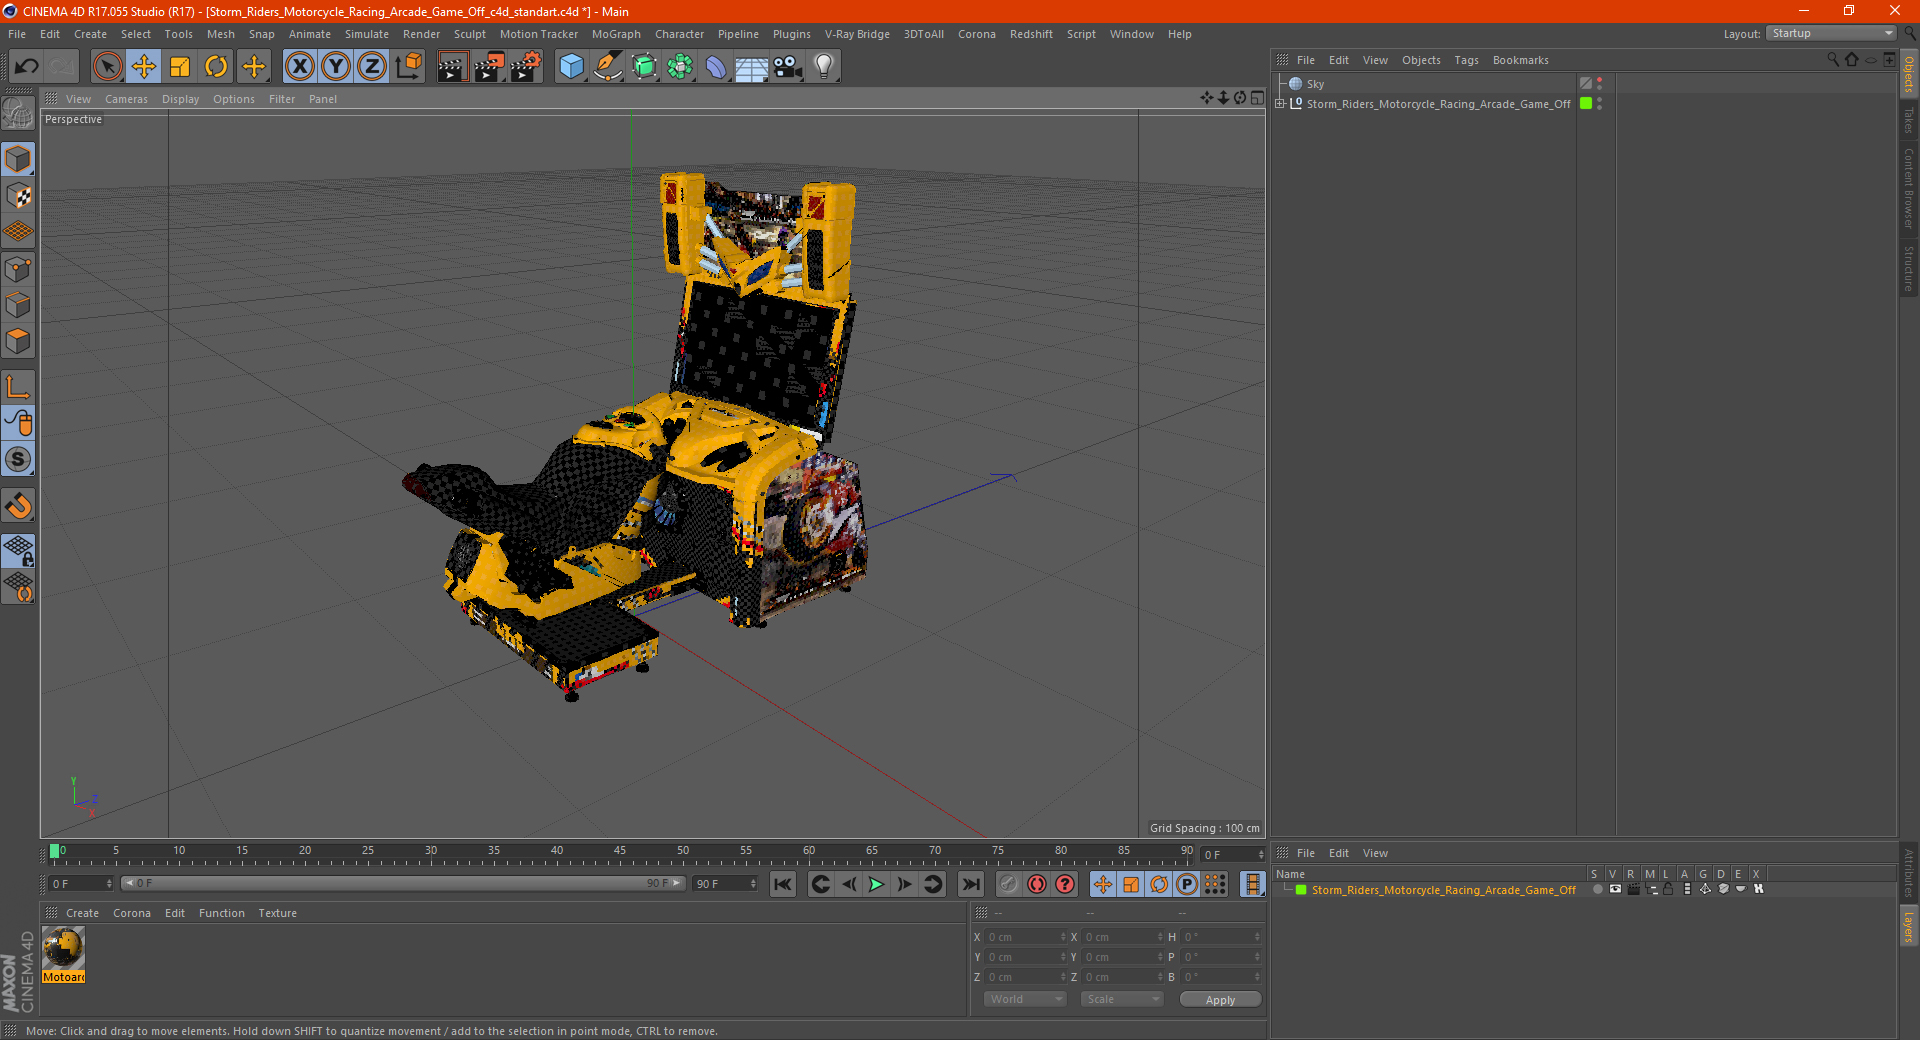Viewport: 1920px width, 1040px height.
Task: Switch to Texture mode in left palette
Action: pyautogui.click(x=18, y=196)
